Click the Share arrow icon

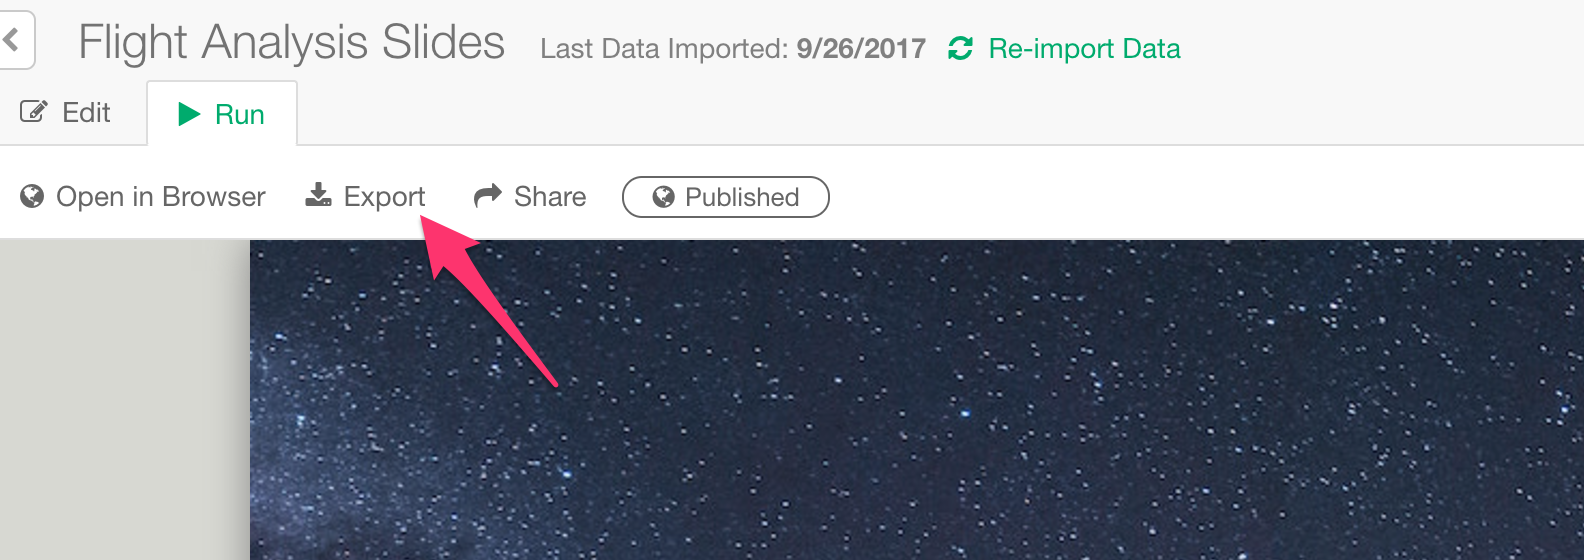tap(488, 195)
